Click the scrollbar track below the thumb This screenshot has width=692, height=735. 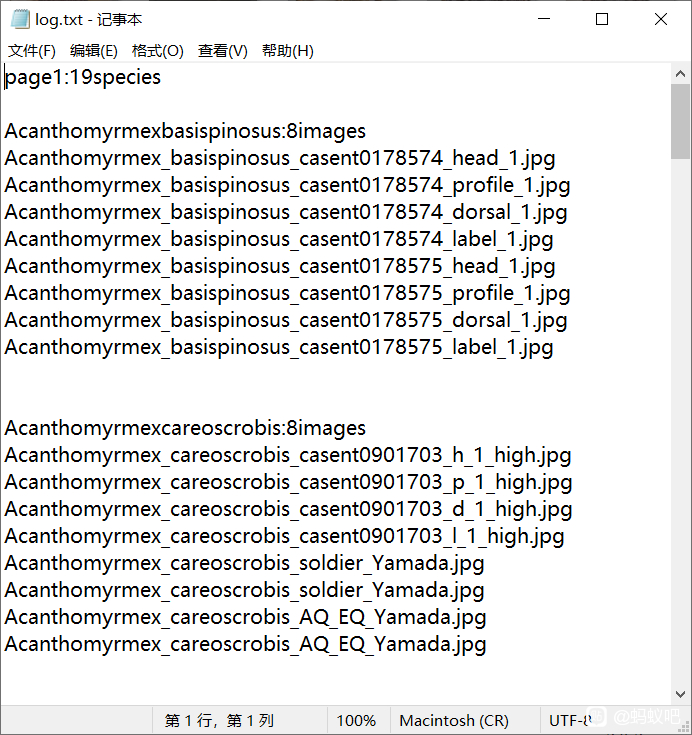tap(680, 422)
